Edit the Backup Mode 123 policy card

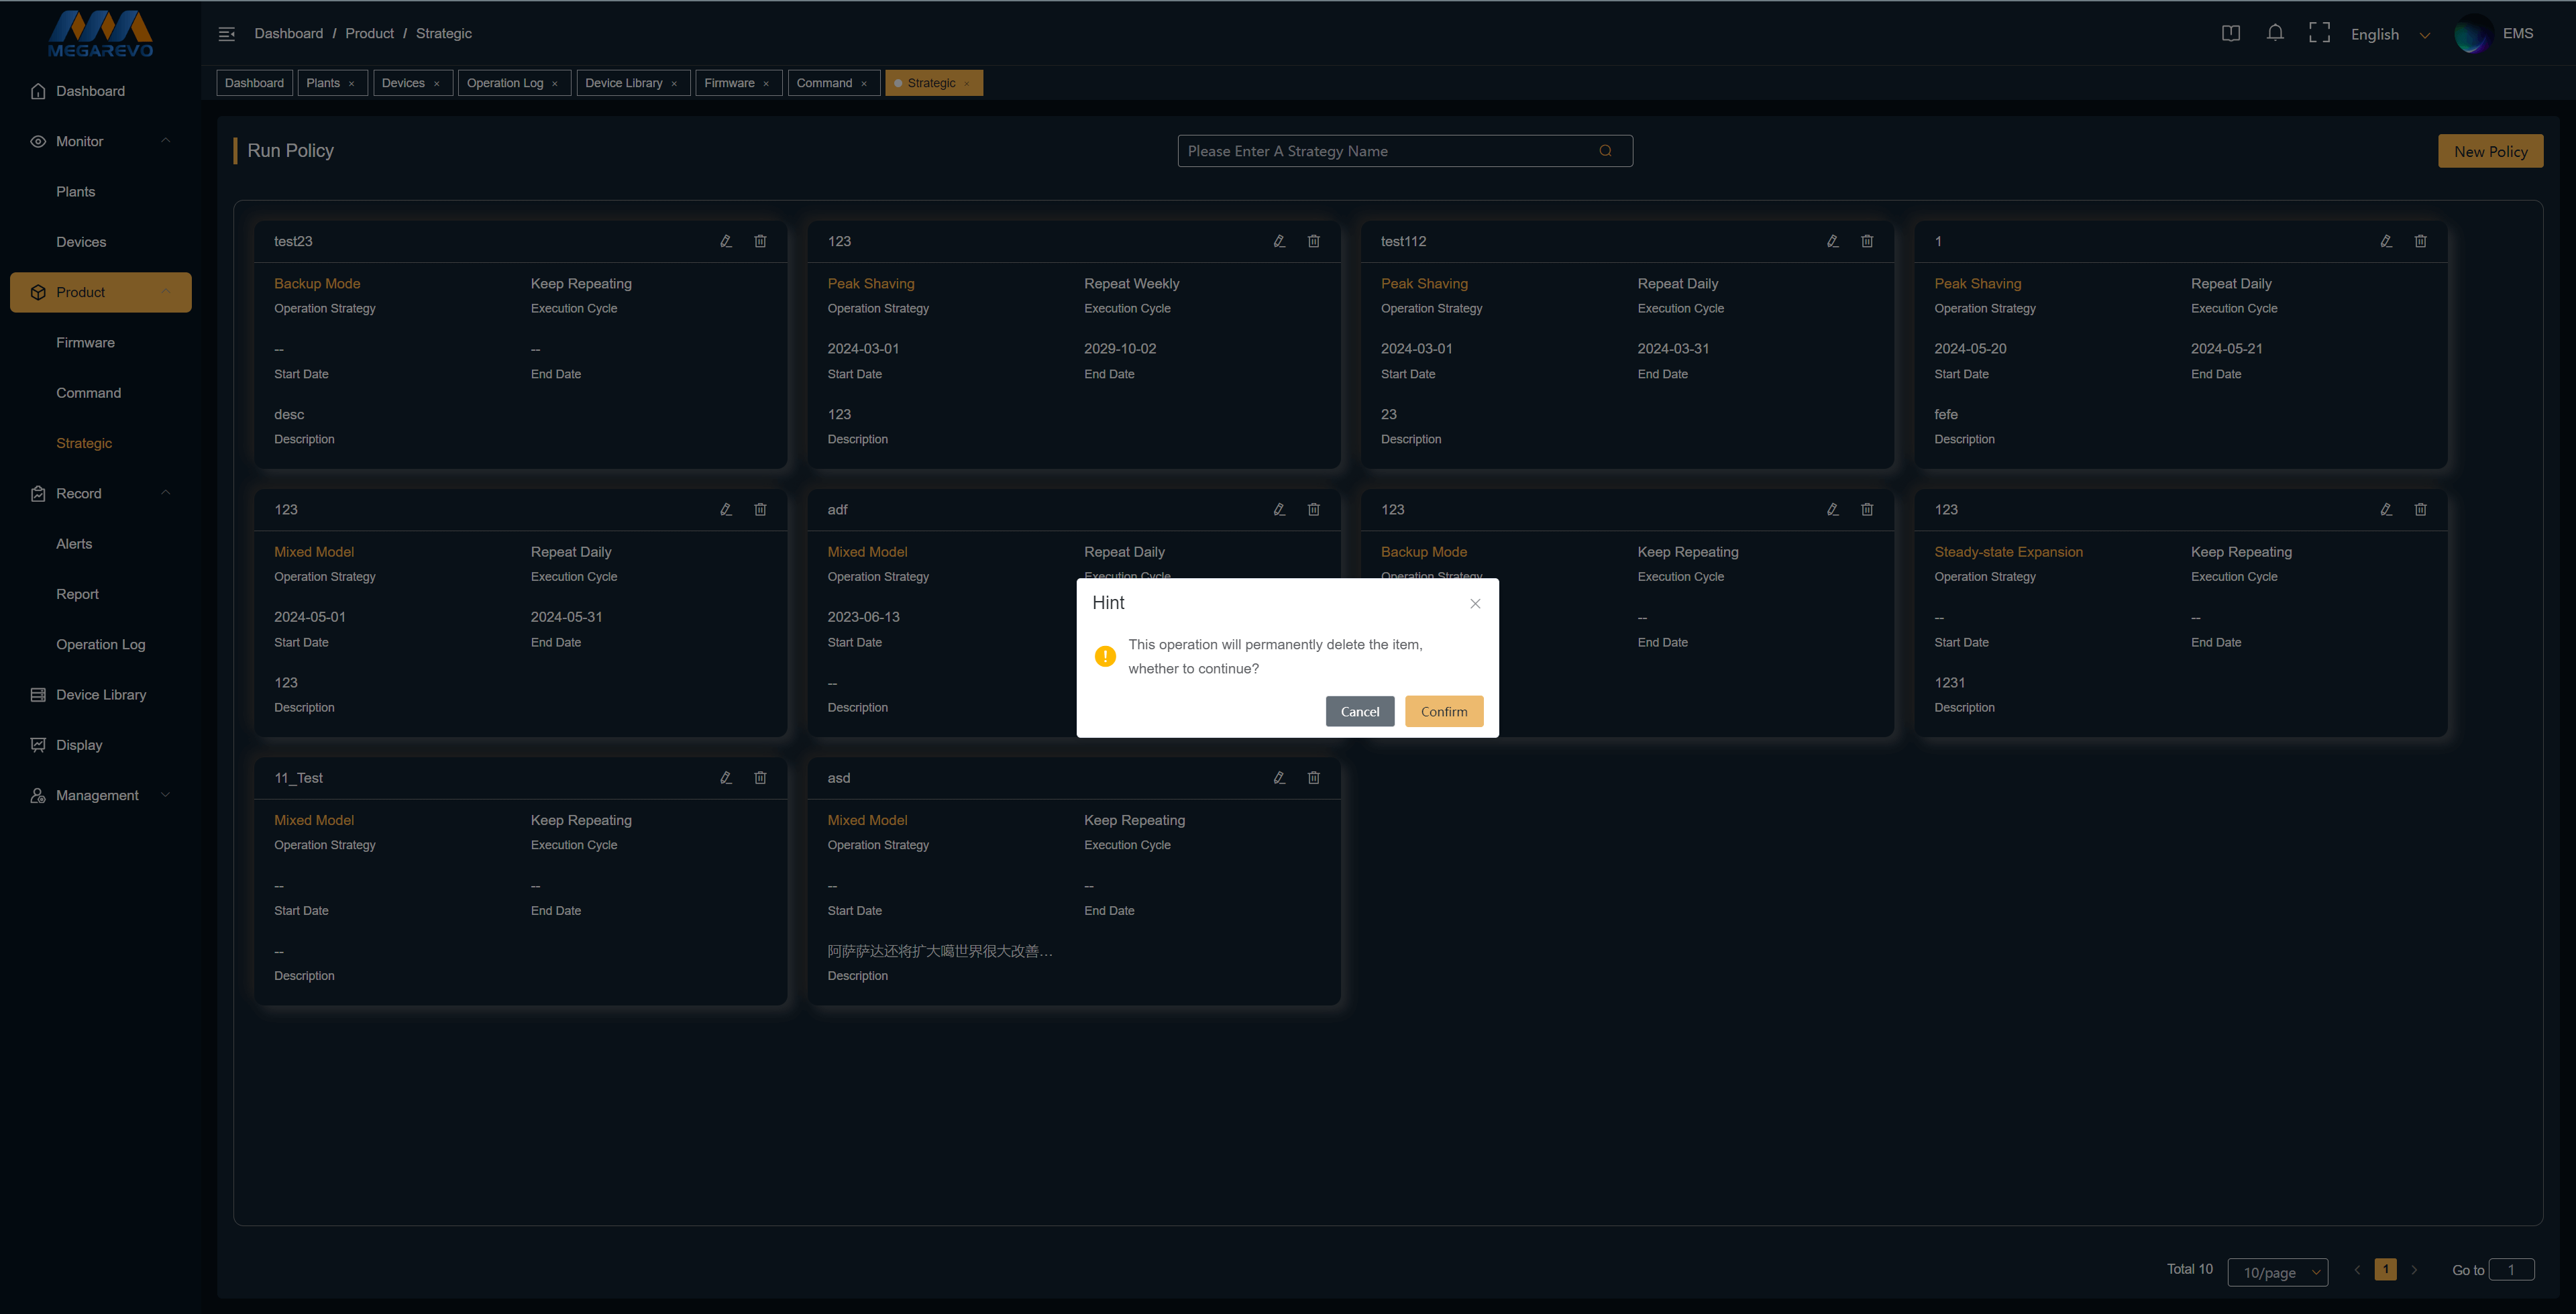click(1832, 509)
